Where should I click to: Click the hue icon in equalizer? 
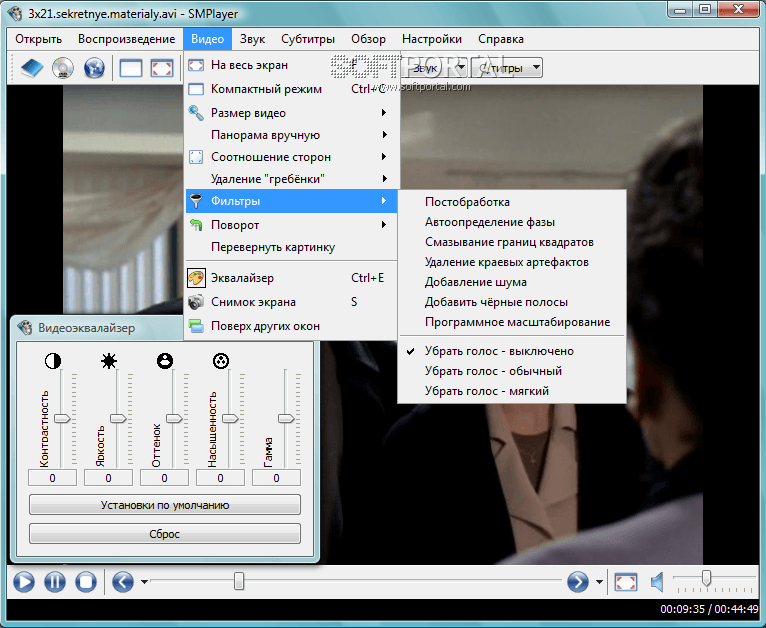(x=165, y=361)
